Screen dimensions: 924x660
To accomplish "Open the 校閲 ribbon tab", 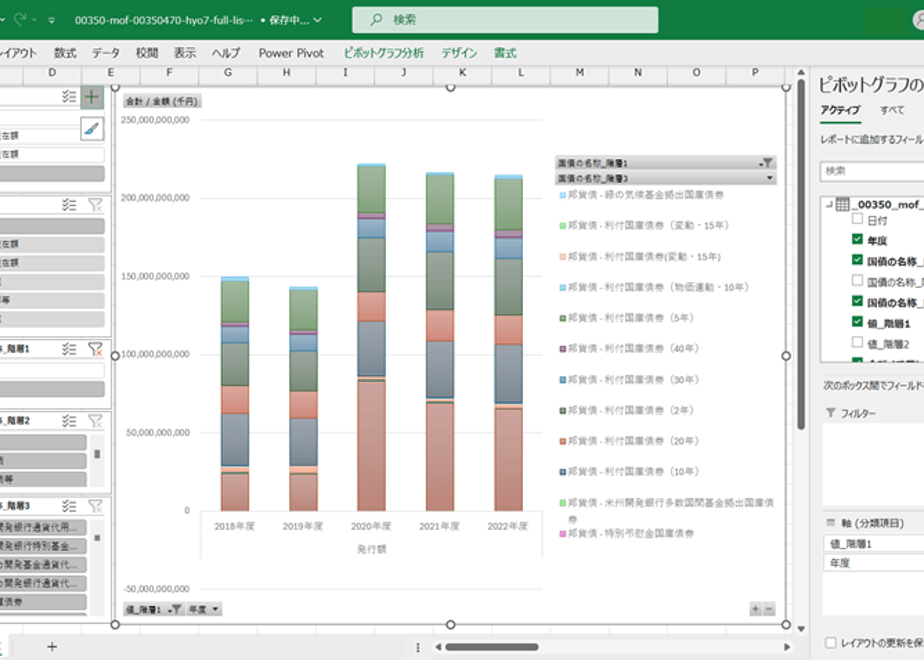I will tap(147, 53).
